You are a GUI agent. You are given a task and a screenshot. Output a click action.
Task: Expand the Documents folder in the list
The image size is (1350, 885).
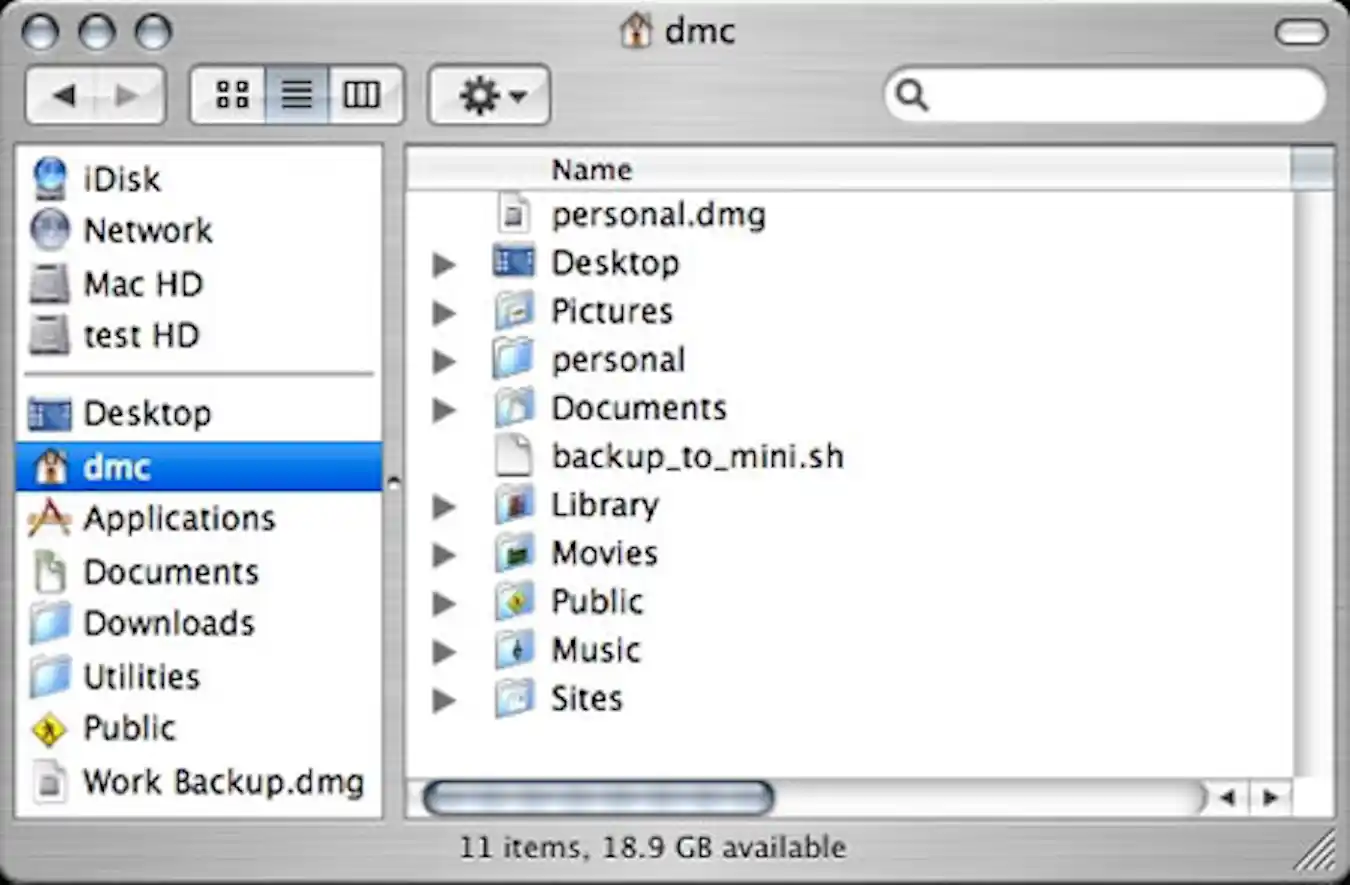click(x=443, y=408)
